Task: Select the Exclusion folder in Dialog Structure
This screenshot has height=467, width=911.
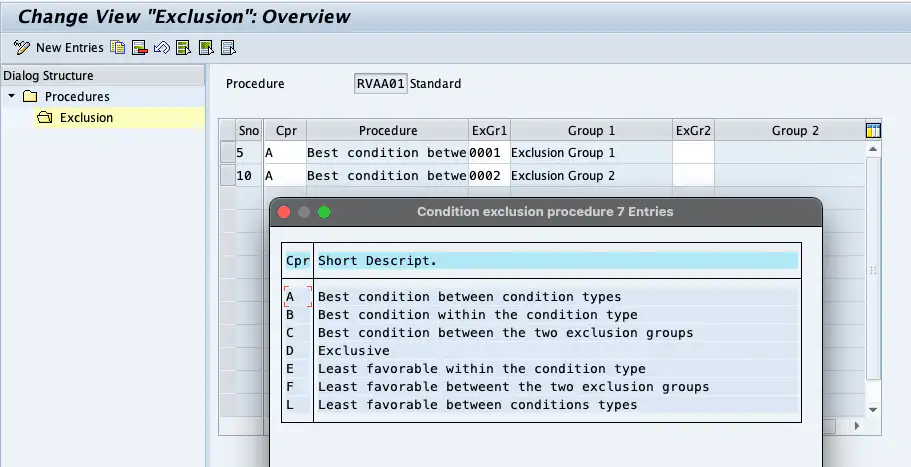Action: [x=86, y=117]
